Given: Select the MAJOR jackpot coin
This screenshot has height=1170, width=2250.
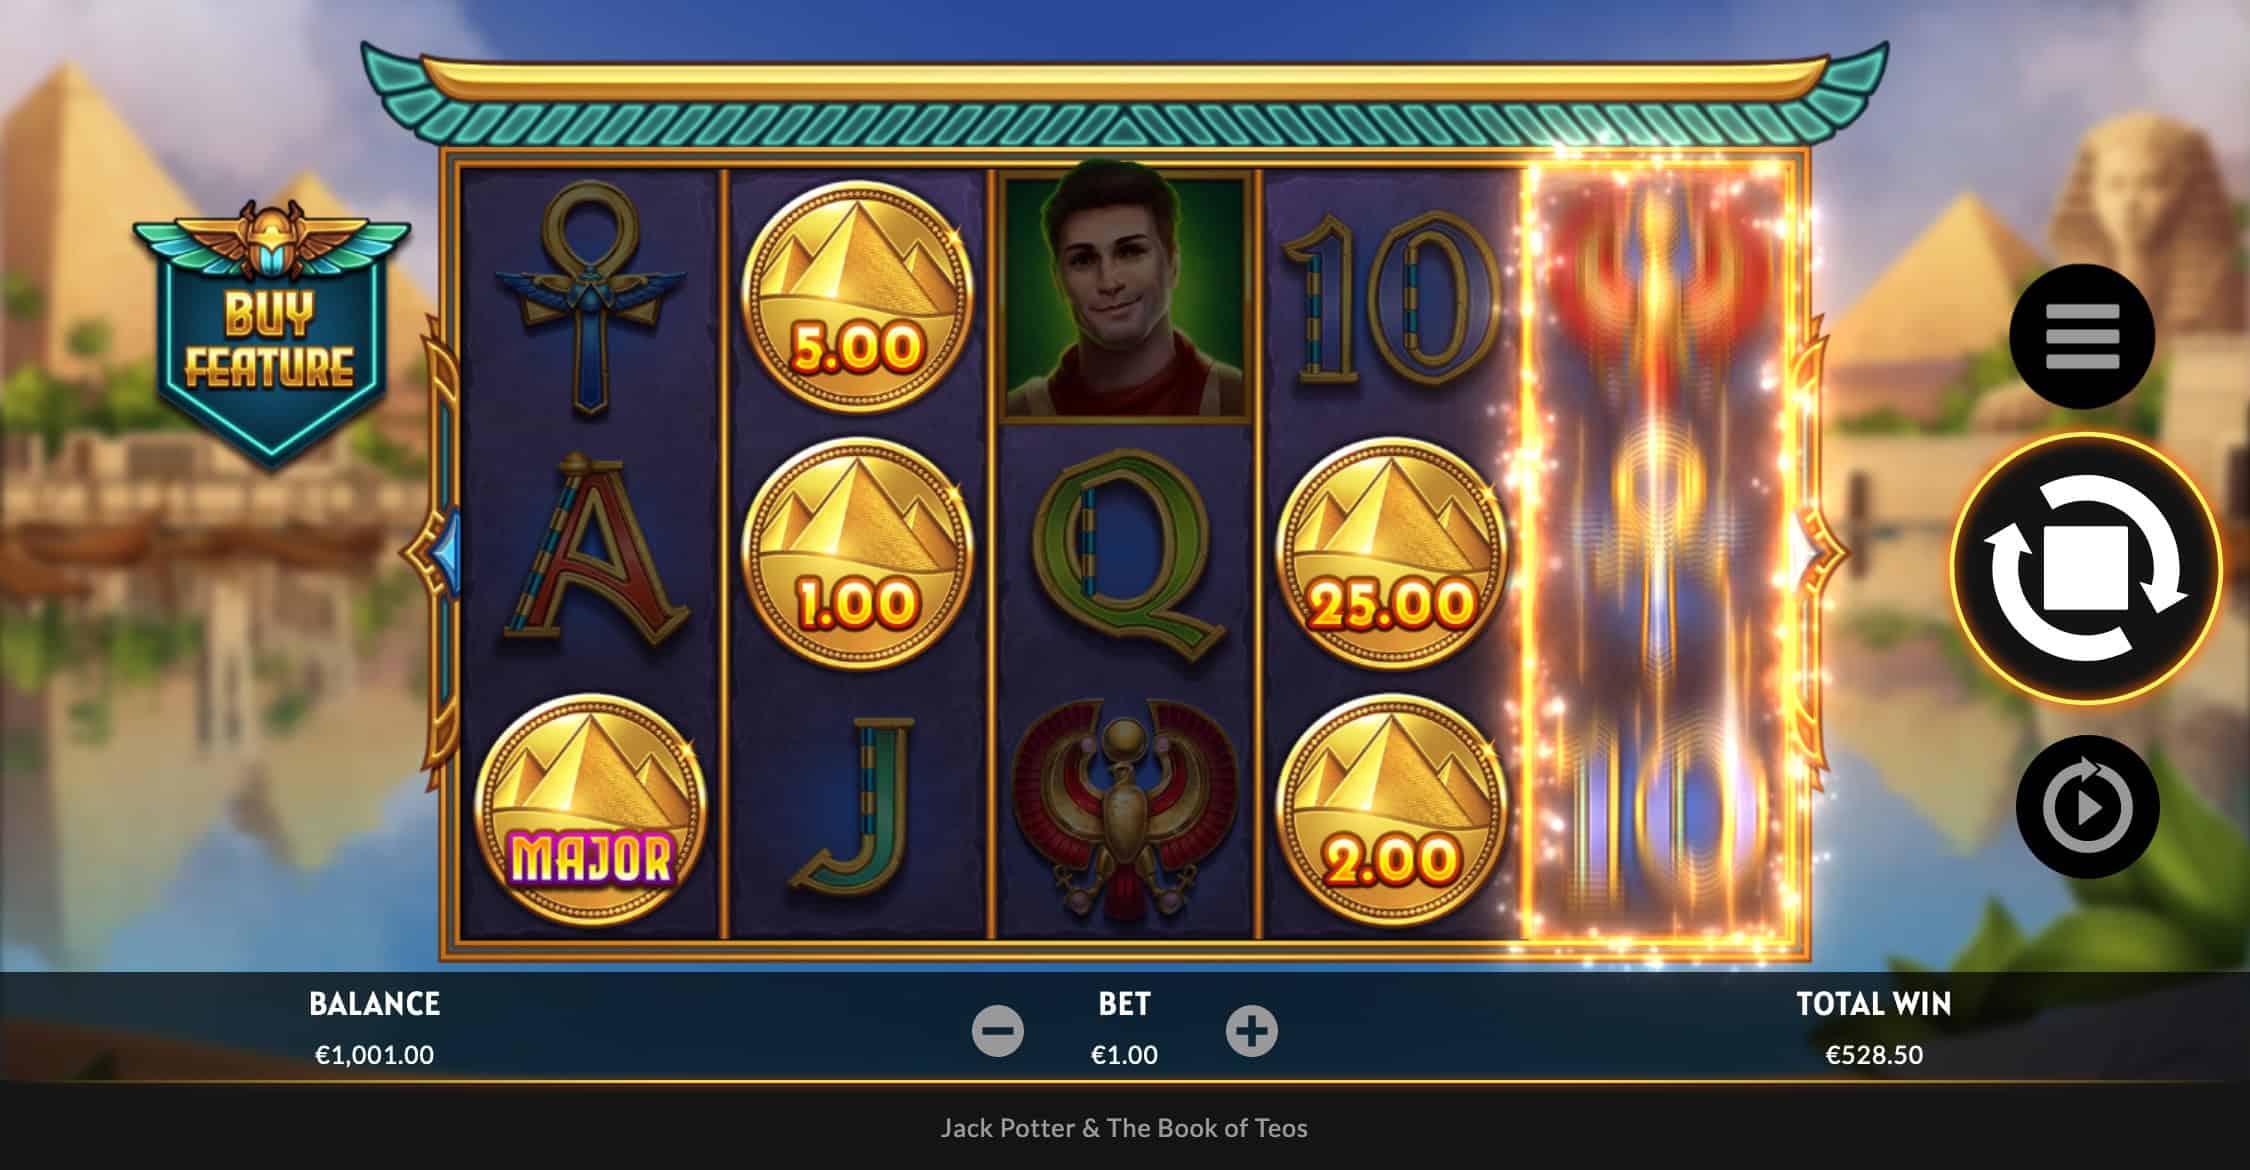Looking at the screenshot, I should [591, 809].
